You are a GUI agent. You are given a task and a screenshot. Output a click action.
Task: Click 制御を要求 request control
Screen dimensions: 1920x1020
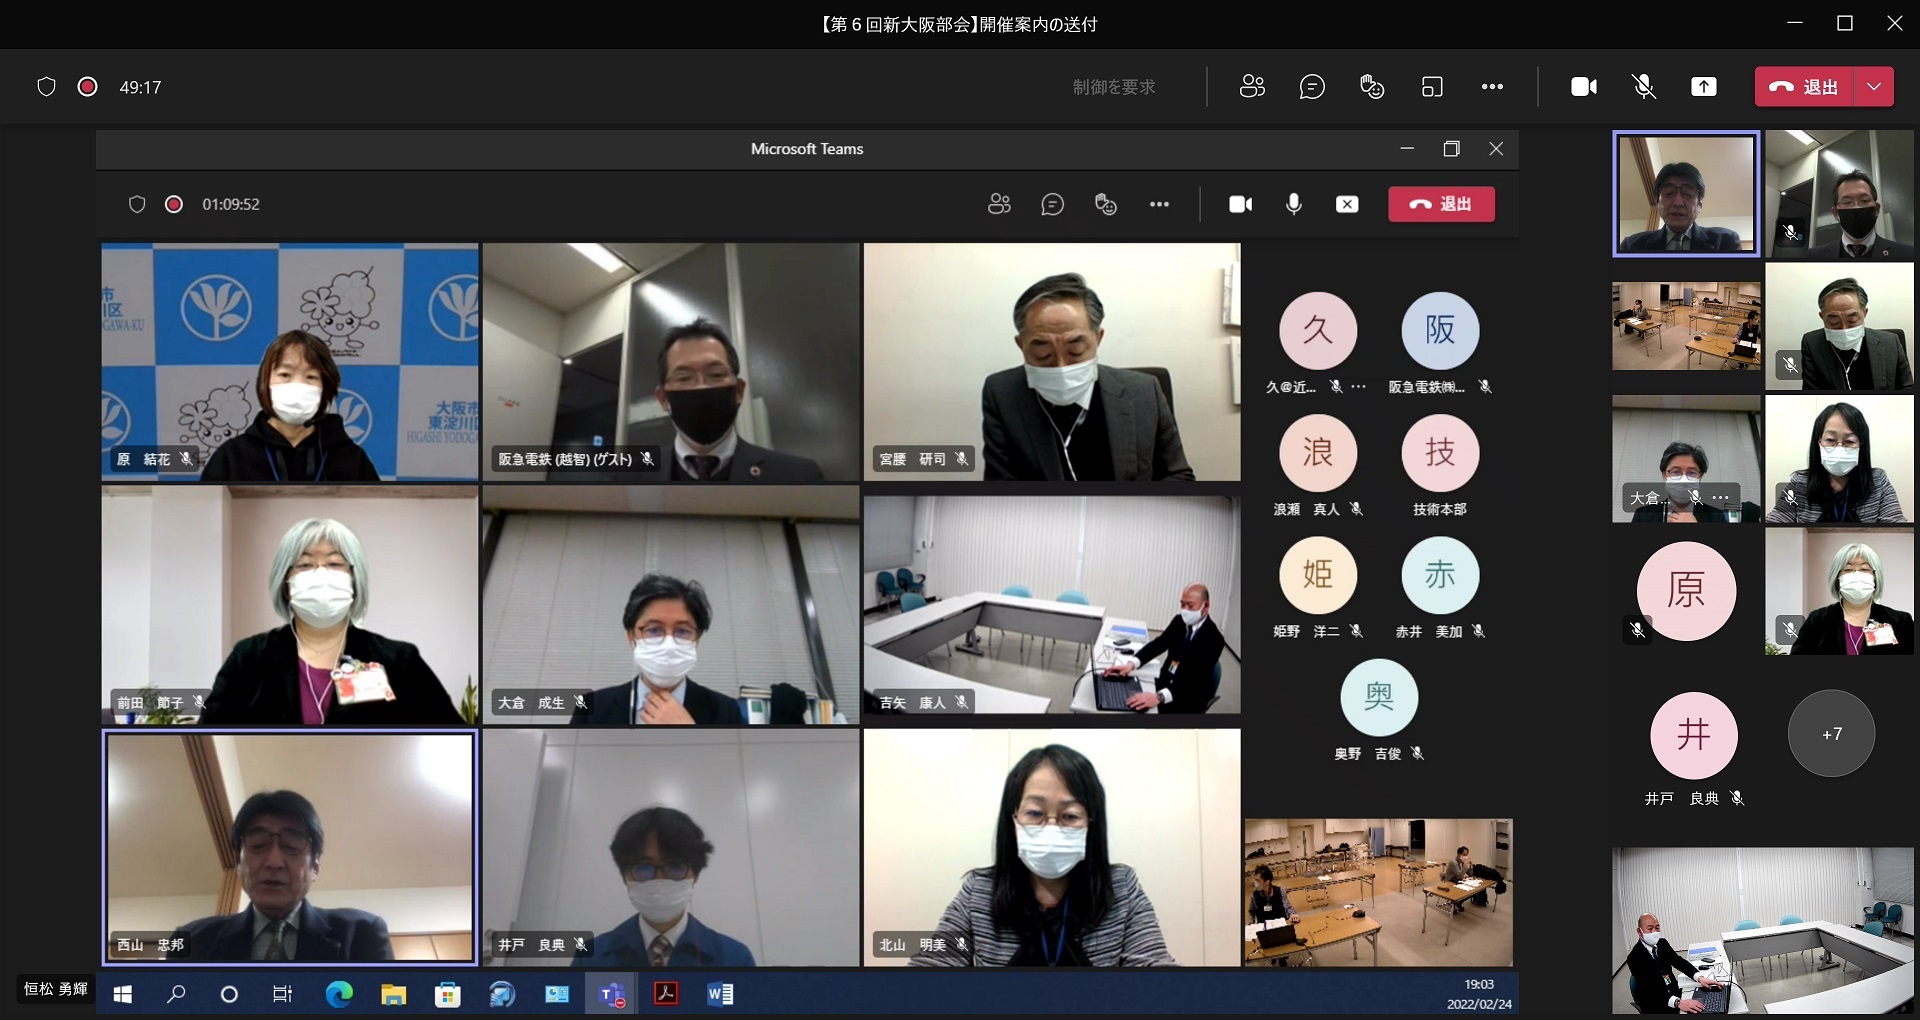[1114, 87]
